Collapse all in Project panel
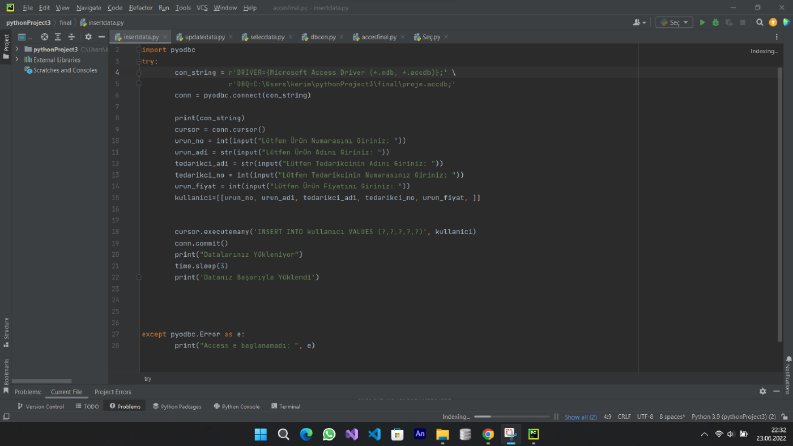 [x=71, y=37]
